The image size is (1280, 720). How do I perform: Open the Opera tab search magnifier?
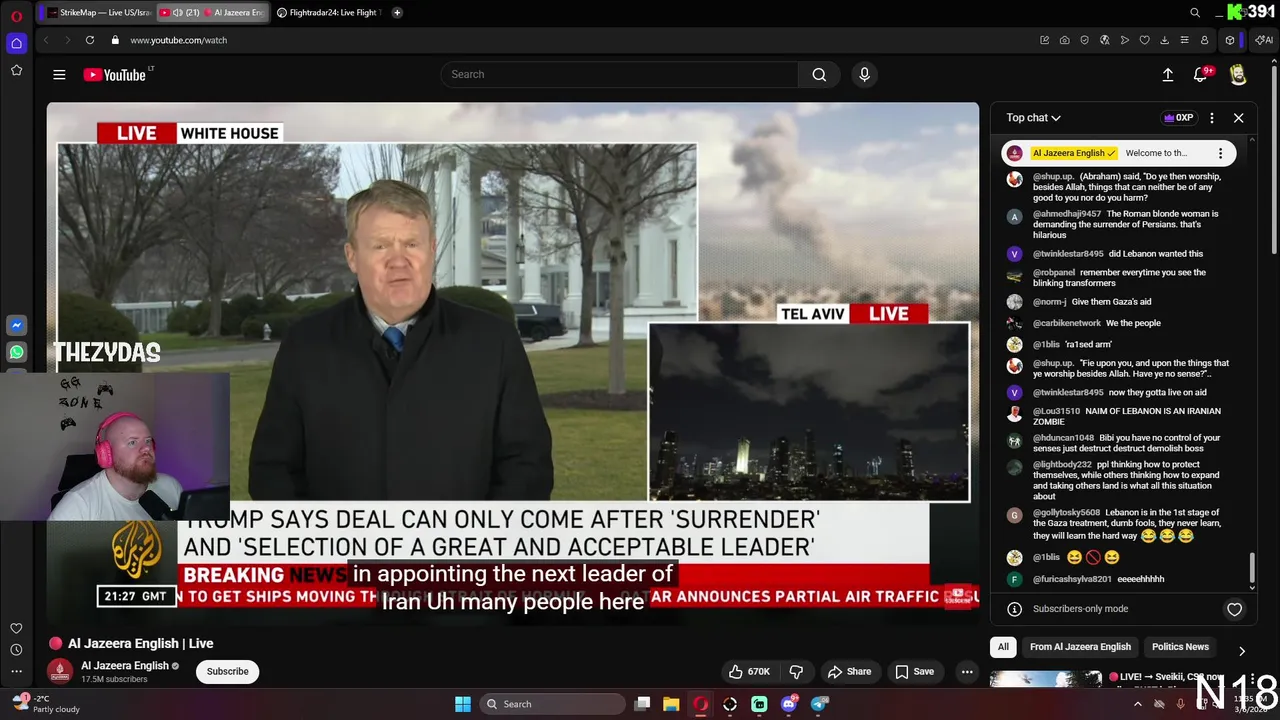(x=1195, y=13)
